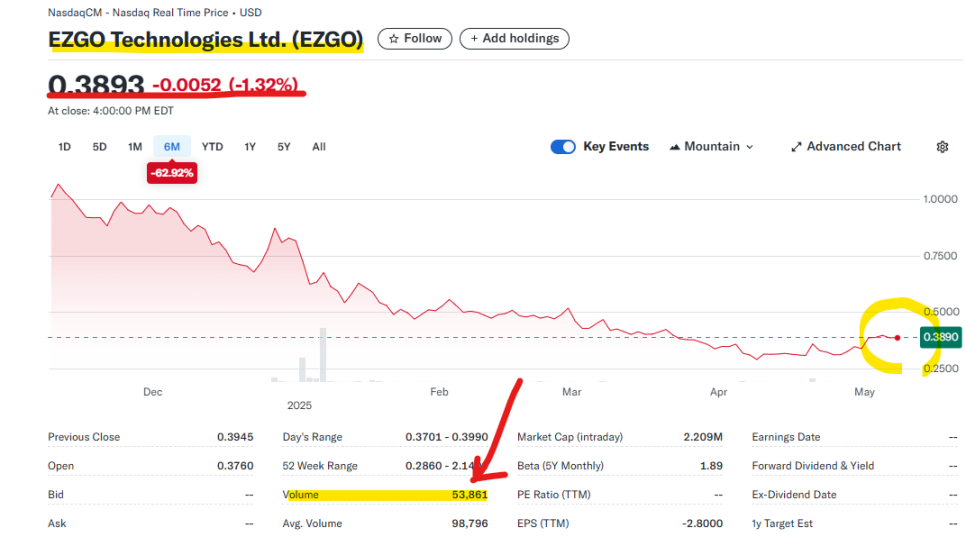
Task: Click the May x-axis label
Action: (x=864, y=392)
